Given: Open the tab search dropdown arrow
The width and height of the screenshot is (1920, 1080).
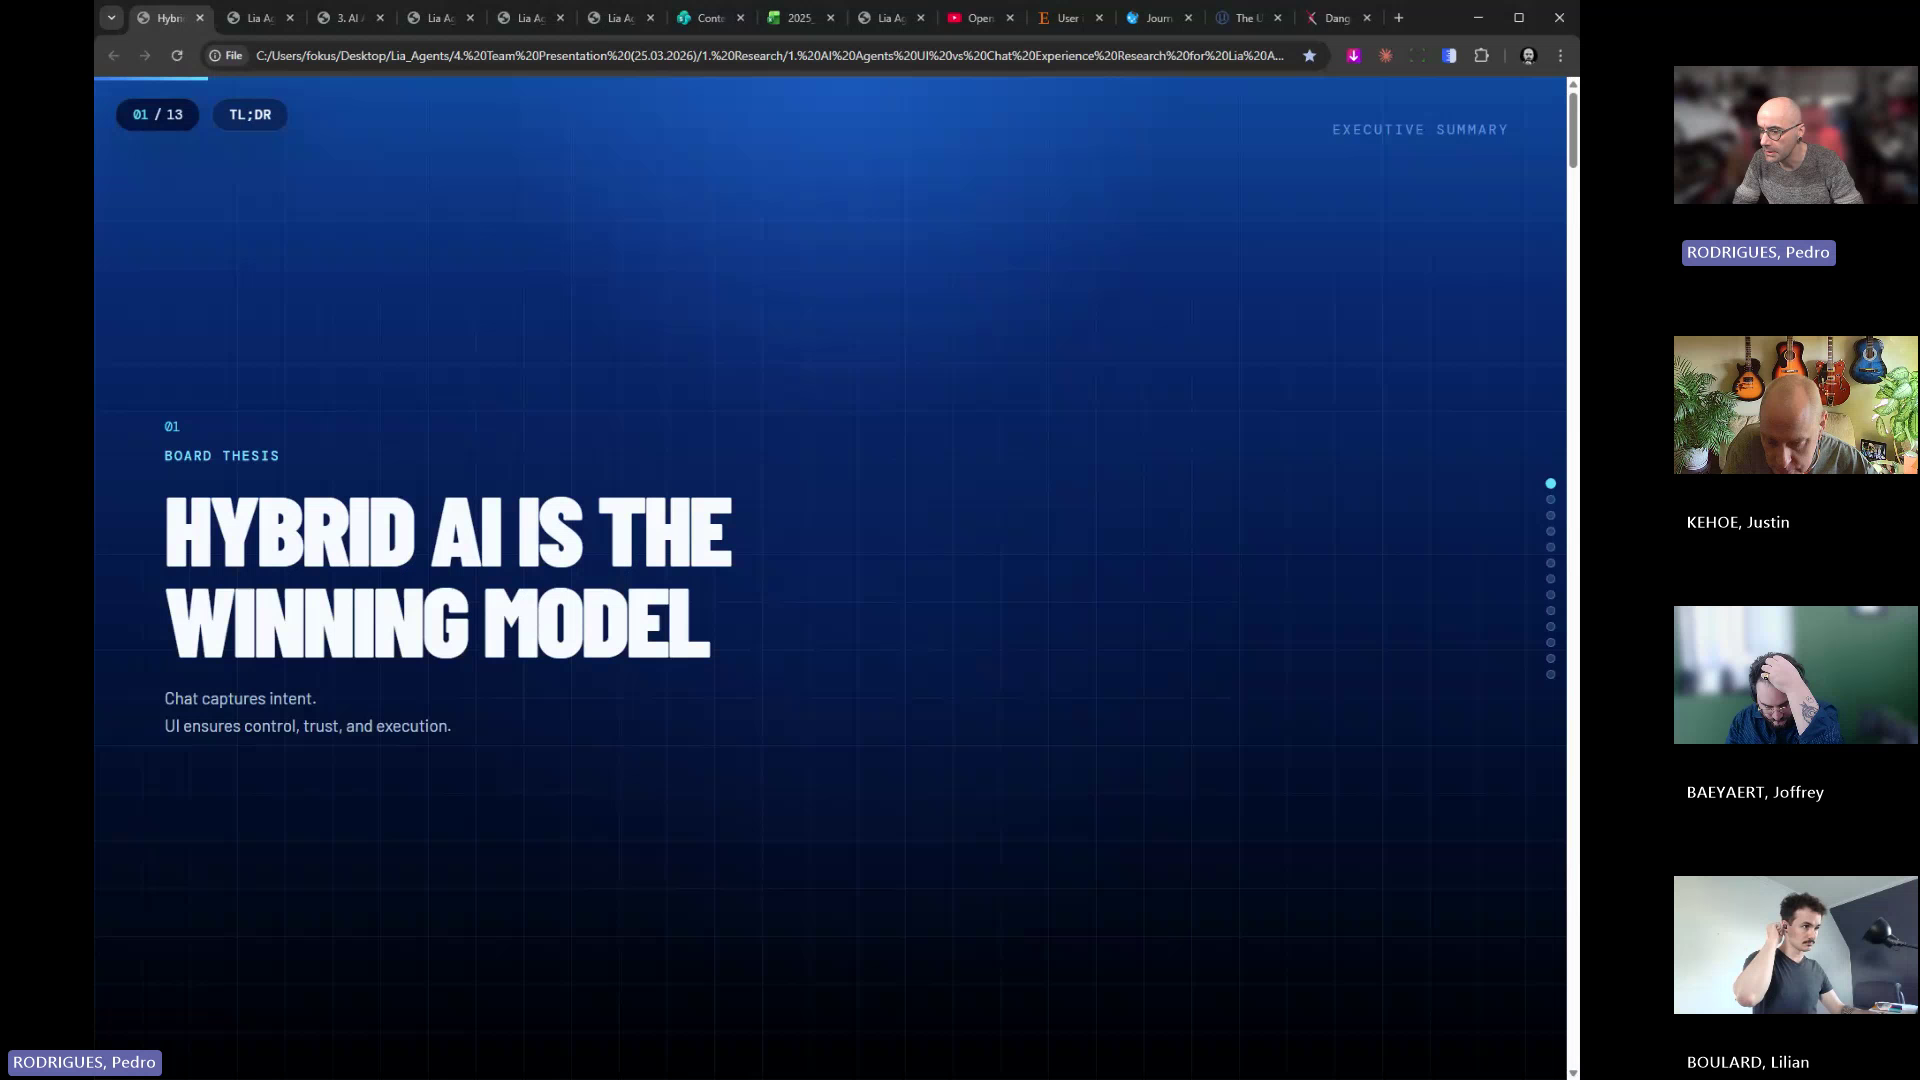Looking at the screenshot, I should click(111, 18).
